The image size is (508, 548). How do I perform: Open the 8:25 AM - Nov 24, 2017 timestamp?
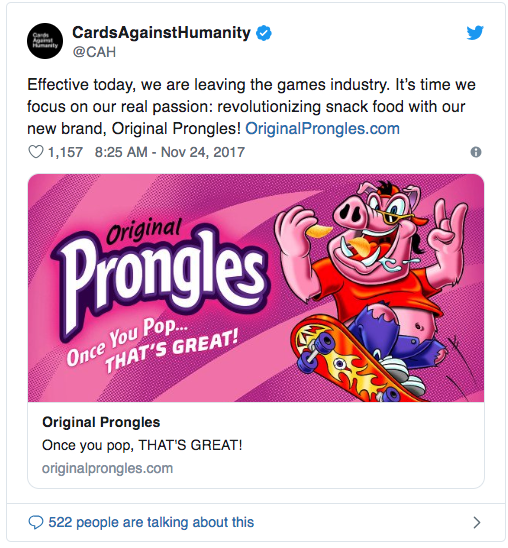[170, 152]
